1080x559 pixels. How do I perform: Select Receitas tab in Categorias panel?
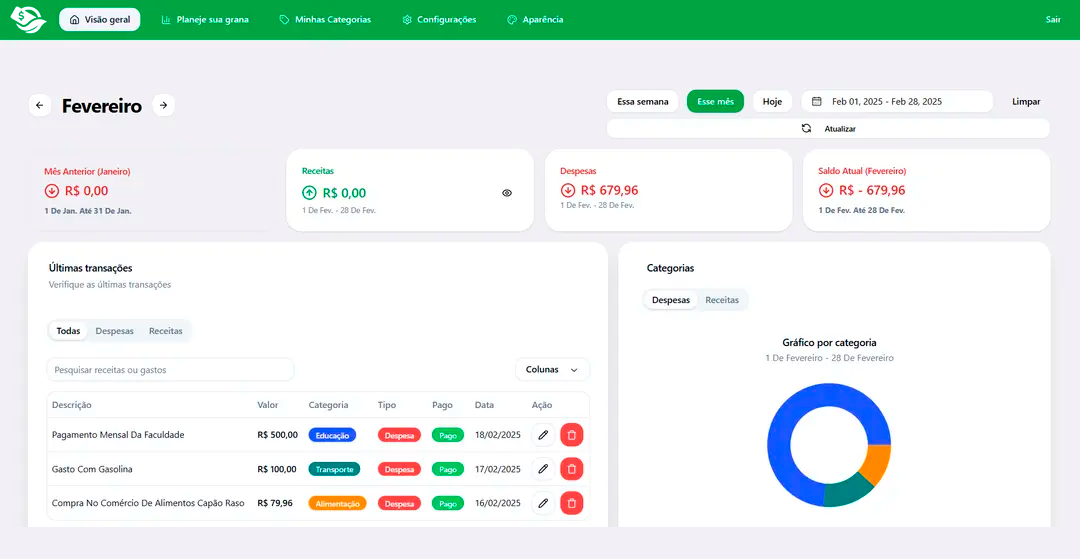coord(722,300)
